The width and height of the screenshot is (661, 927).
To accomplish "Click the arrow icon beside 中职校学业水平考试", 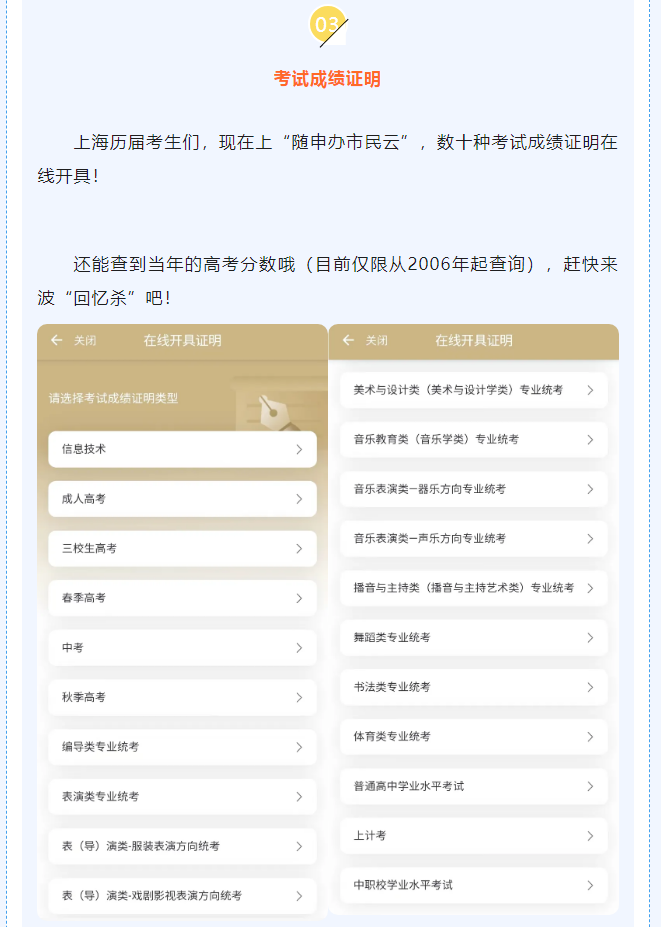I will [590, 885].
